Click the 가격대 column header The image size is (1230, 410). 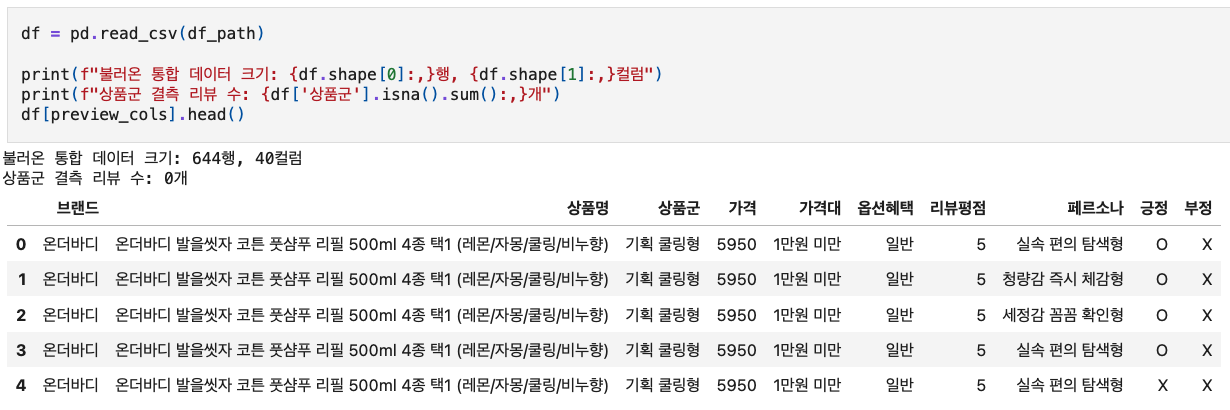820,208
